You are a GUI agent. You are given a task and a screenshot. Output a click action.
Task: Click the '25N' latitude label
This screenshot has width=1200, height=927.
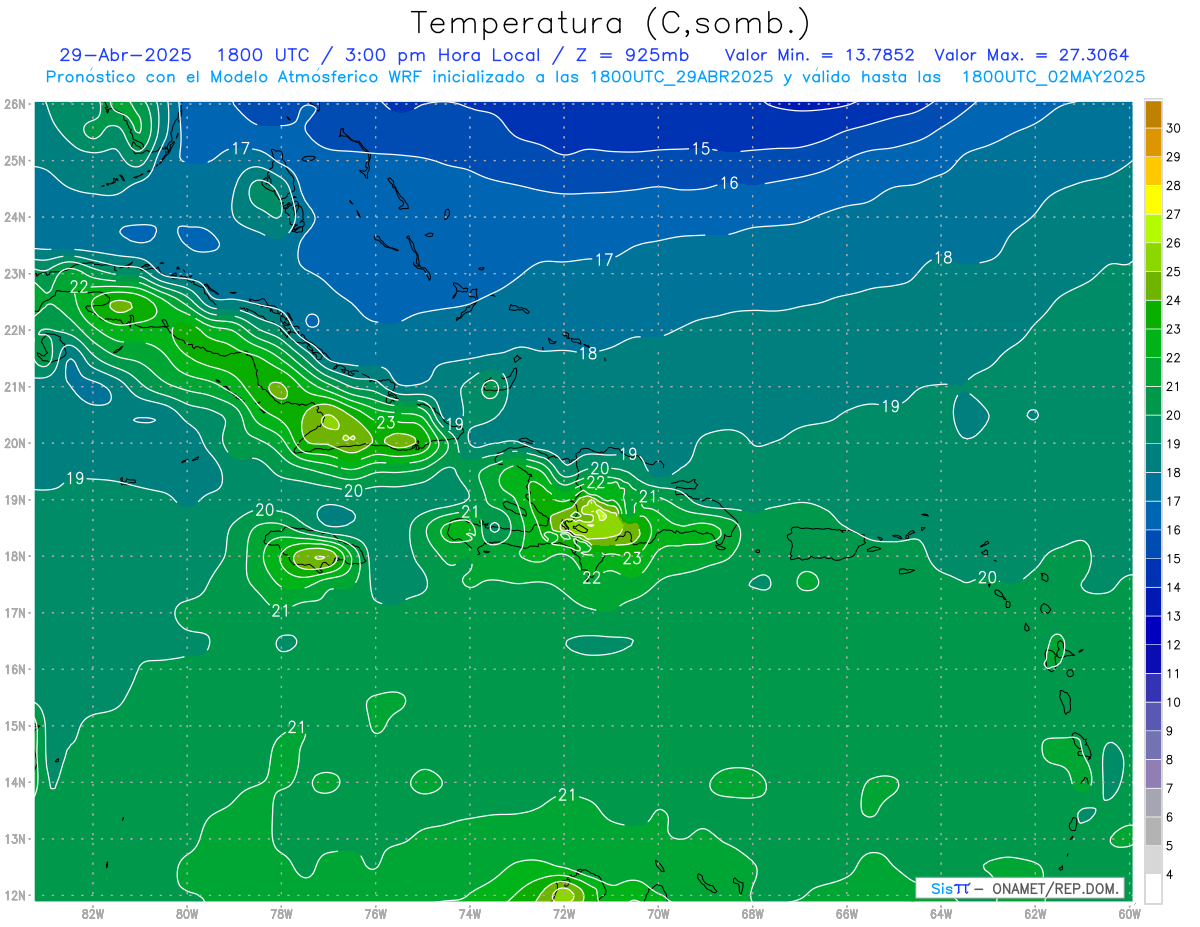[x=14, y=160]
